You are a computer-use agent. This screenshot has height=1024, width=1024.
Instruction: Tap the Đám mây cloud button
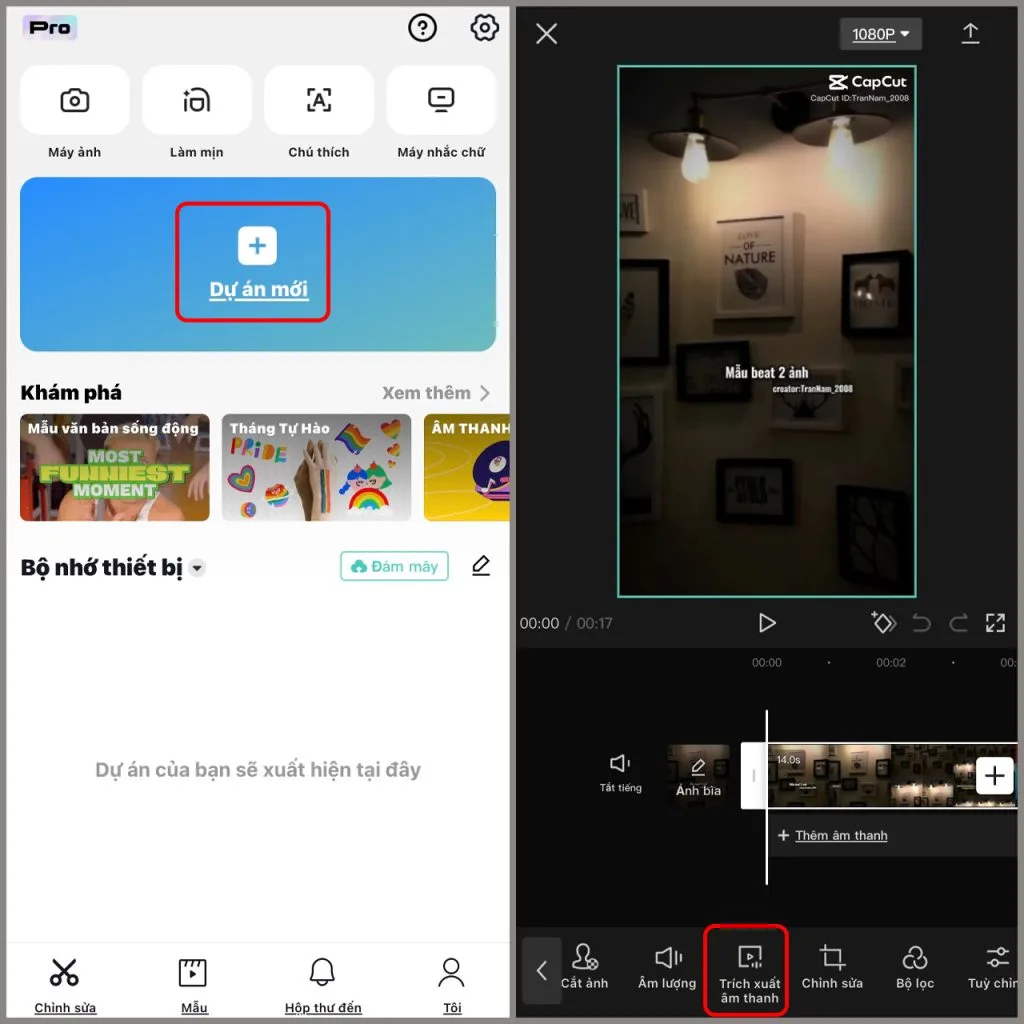(394, 566)
